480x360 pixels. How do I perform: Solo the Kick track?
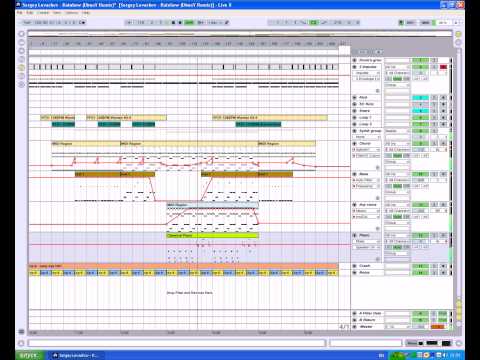coord(434,98)
